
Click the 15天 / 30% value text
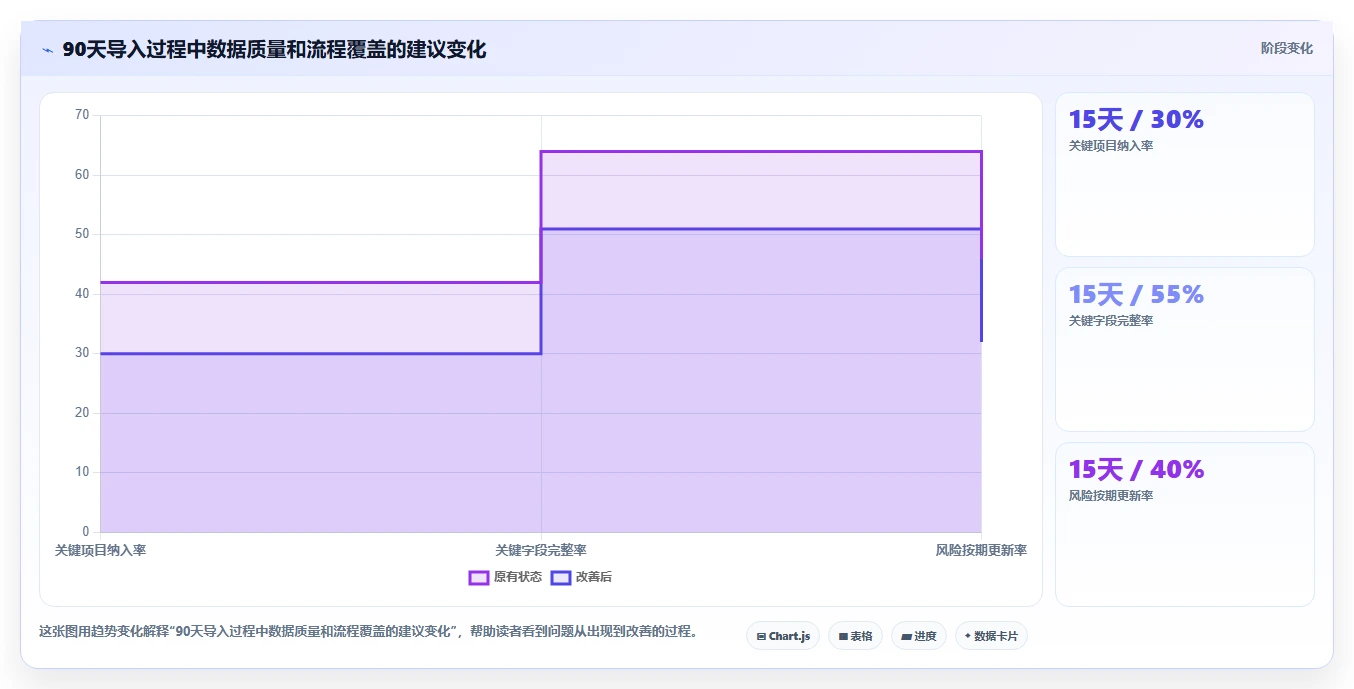click(1136, 120)
